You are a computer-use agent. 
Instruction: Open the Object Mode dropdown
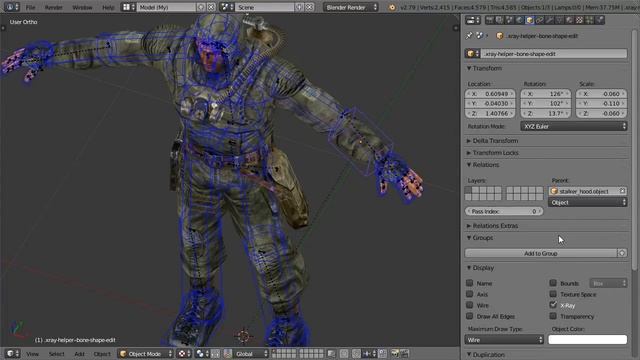coord(145,353)
